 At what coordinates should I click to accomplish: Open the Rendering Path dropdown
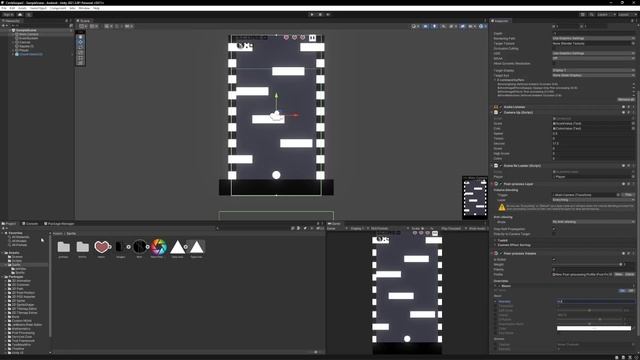tap(593, 38)
